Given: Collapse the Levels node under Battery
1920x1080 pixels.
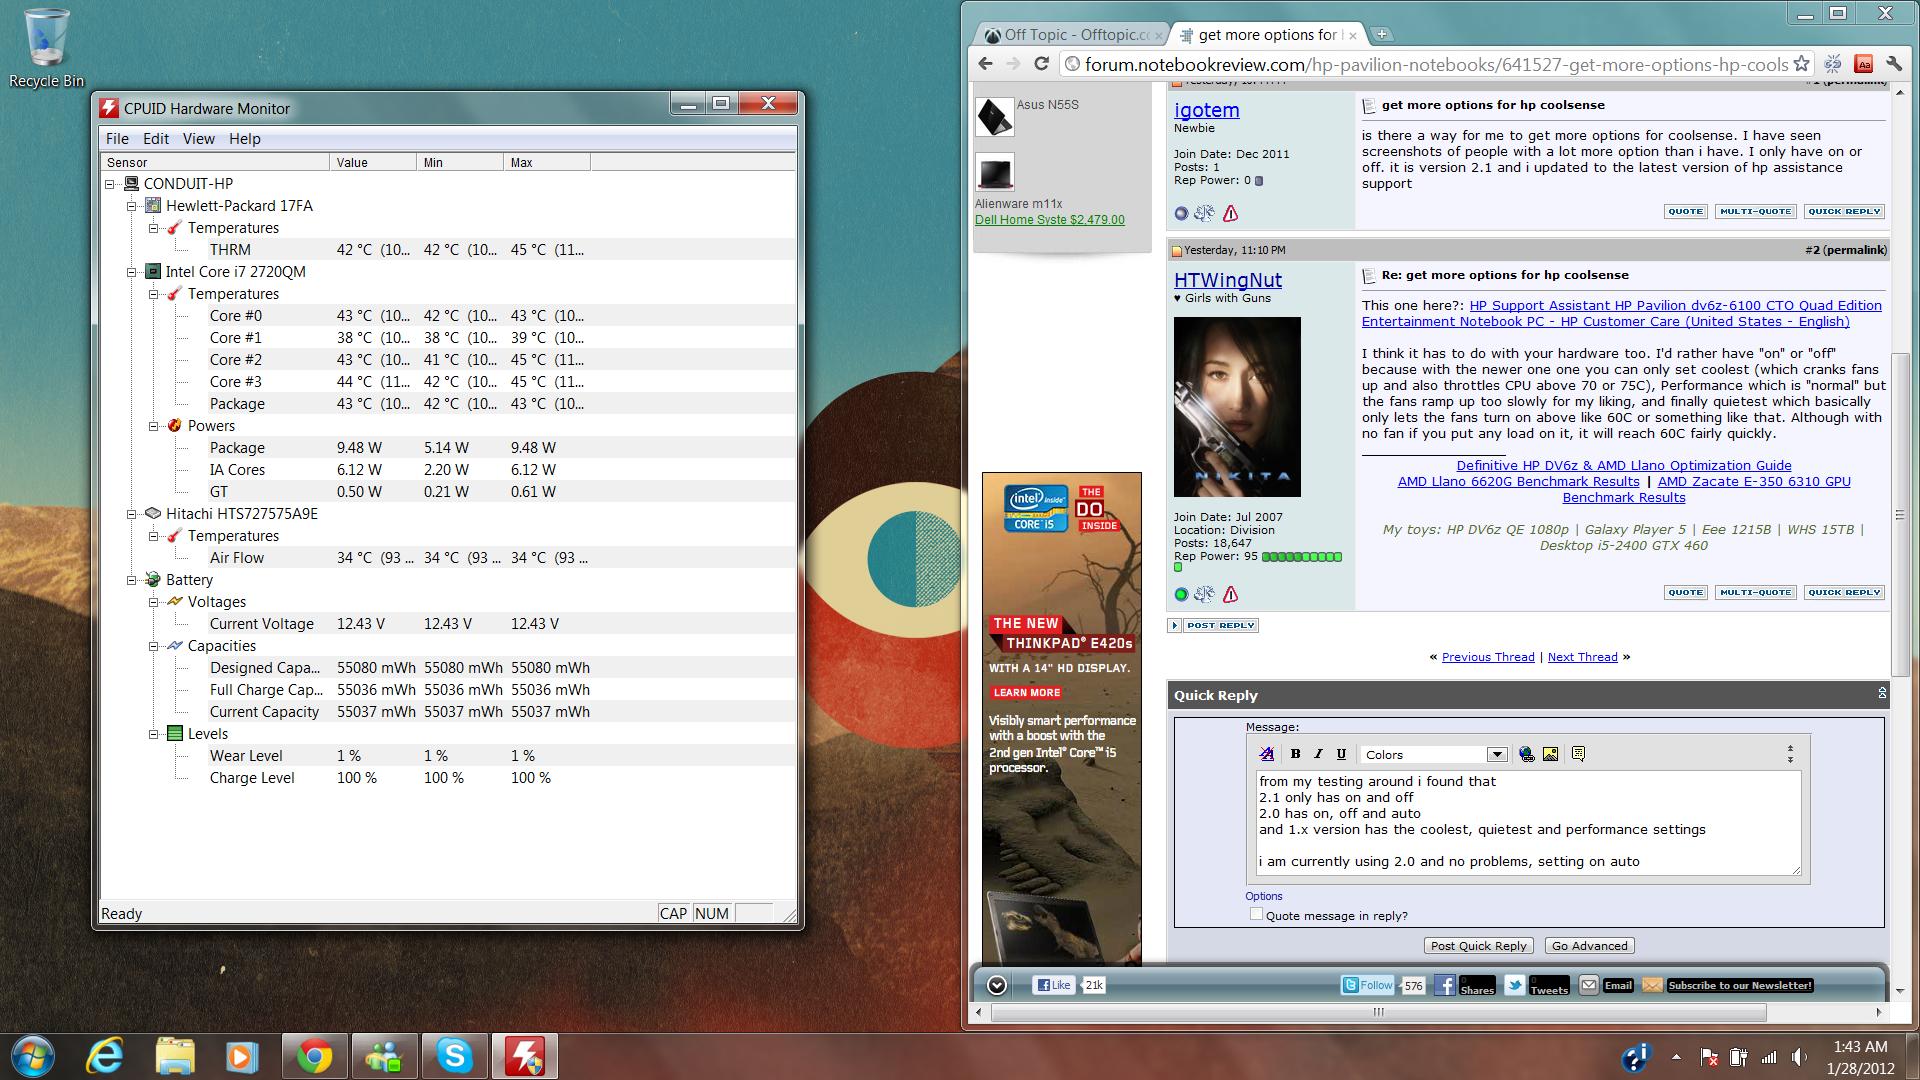Looking at the screenshot, I should (154, 734).
